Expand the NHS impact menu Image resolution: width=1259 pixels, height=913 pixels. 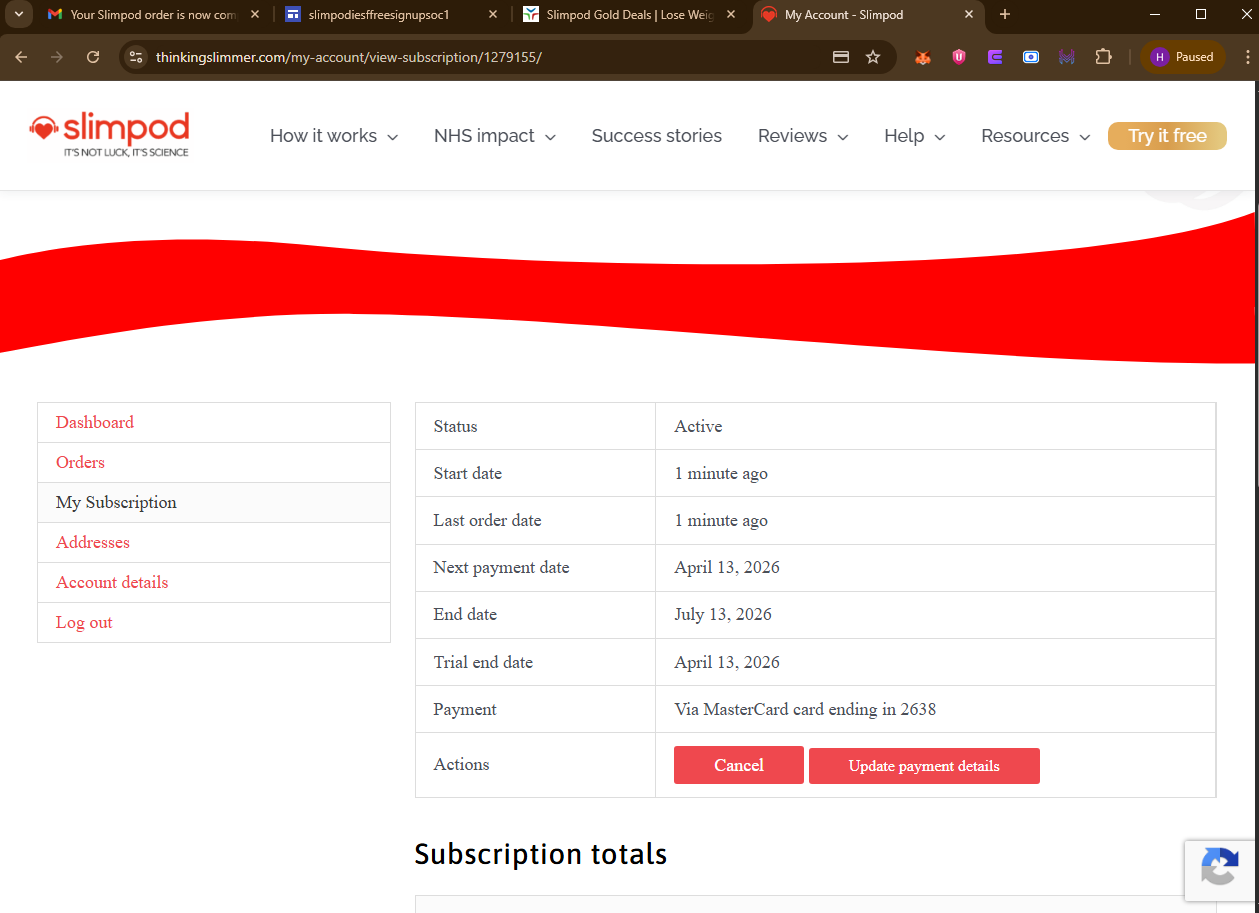pos(495,136)
